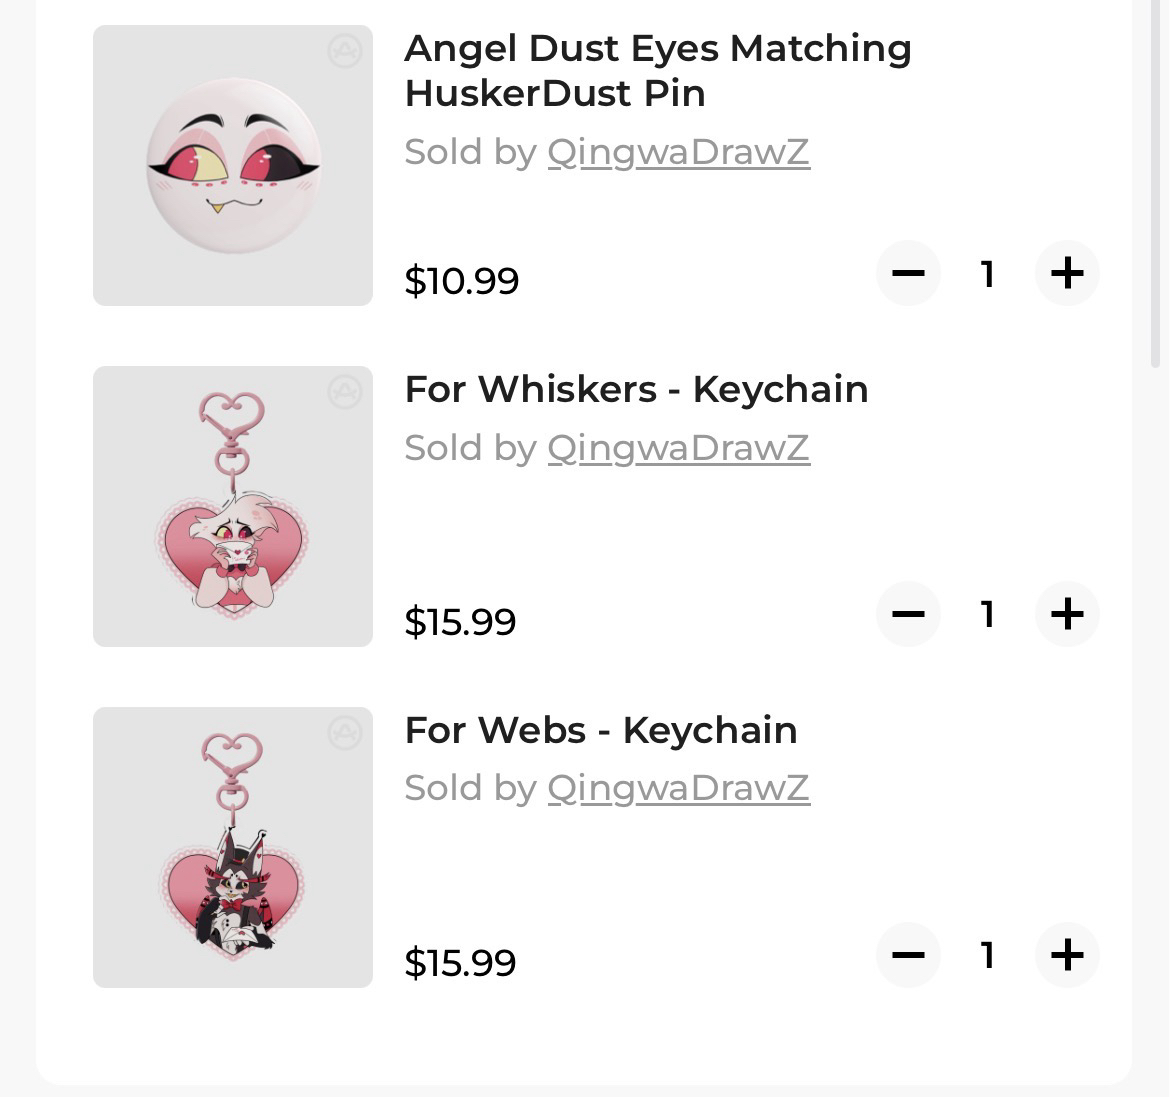Screen dimensions: 1170x1097
Task: Click plus button for For Whiskers keychain
Action: pyautogui.click(x=1067, y=614)
